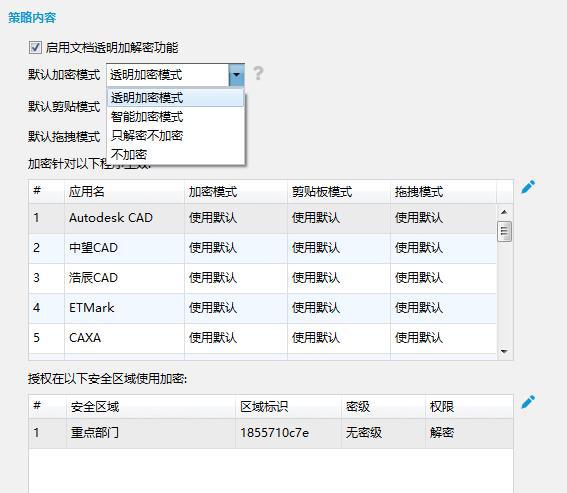Select the 中望CAD row
This screenshot has height=493, width=567.
click(263, 248)
